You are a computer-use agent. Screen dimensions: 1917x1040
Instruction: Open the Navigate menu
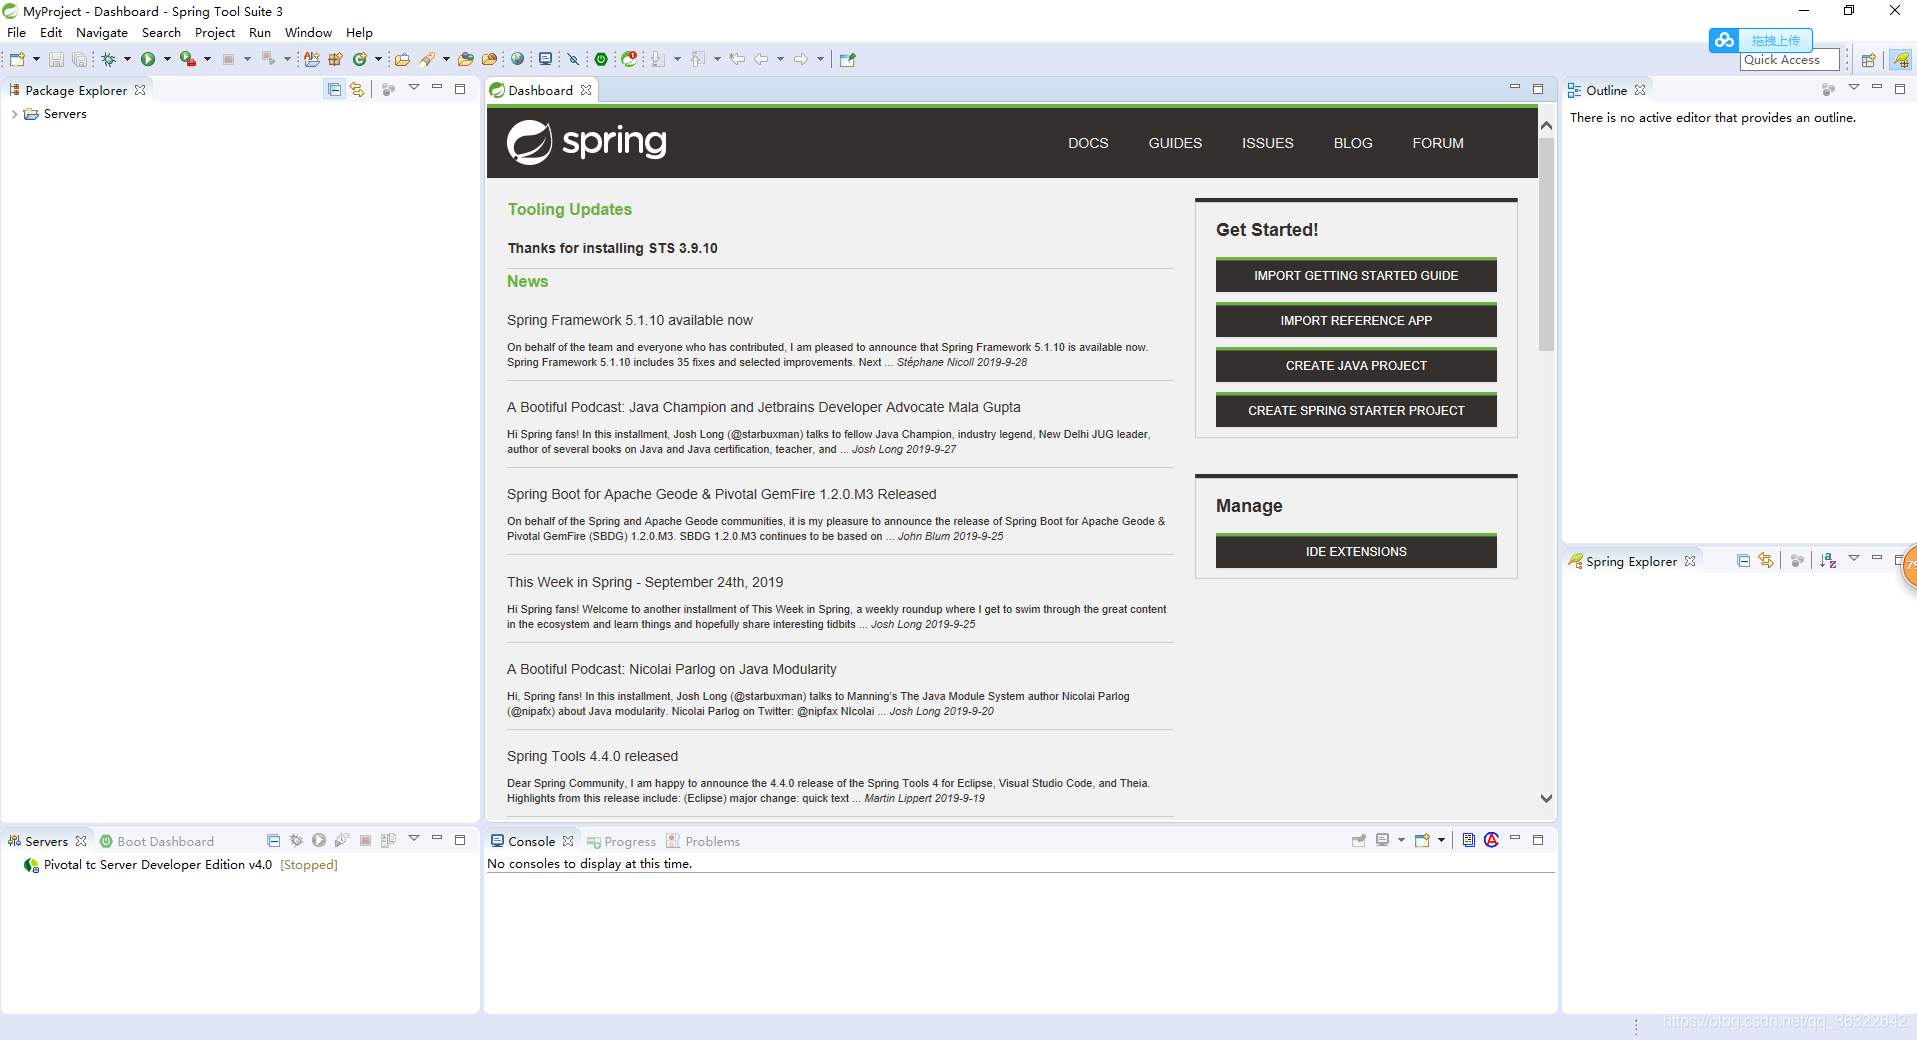click(101, 33)
